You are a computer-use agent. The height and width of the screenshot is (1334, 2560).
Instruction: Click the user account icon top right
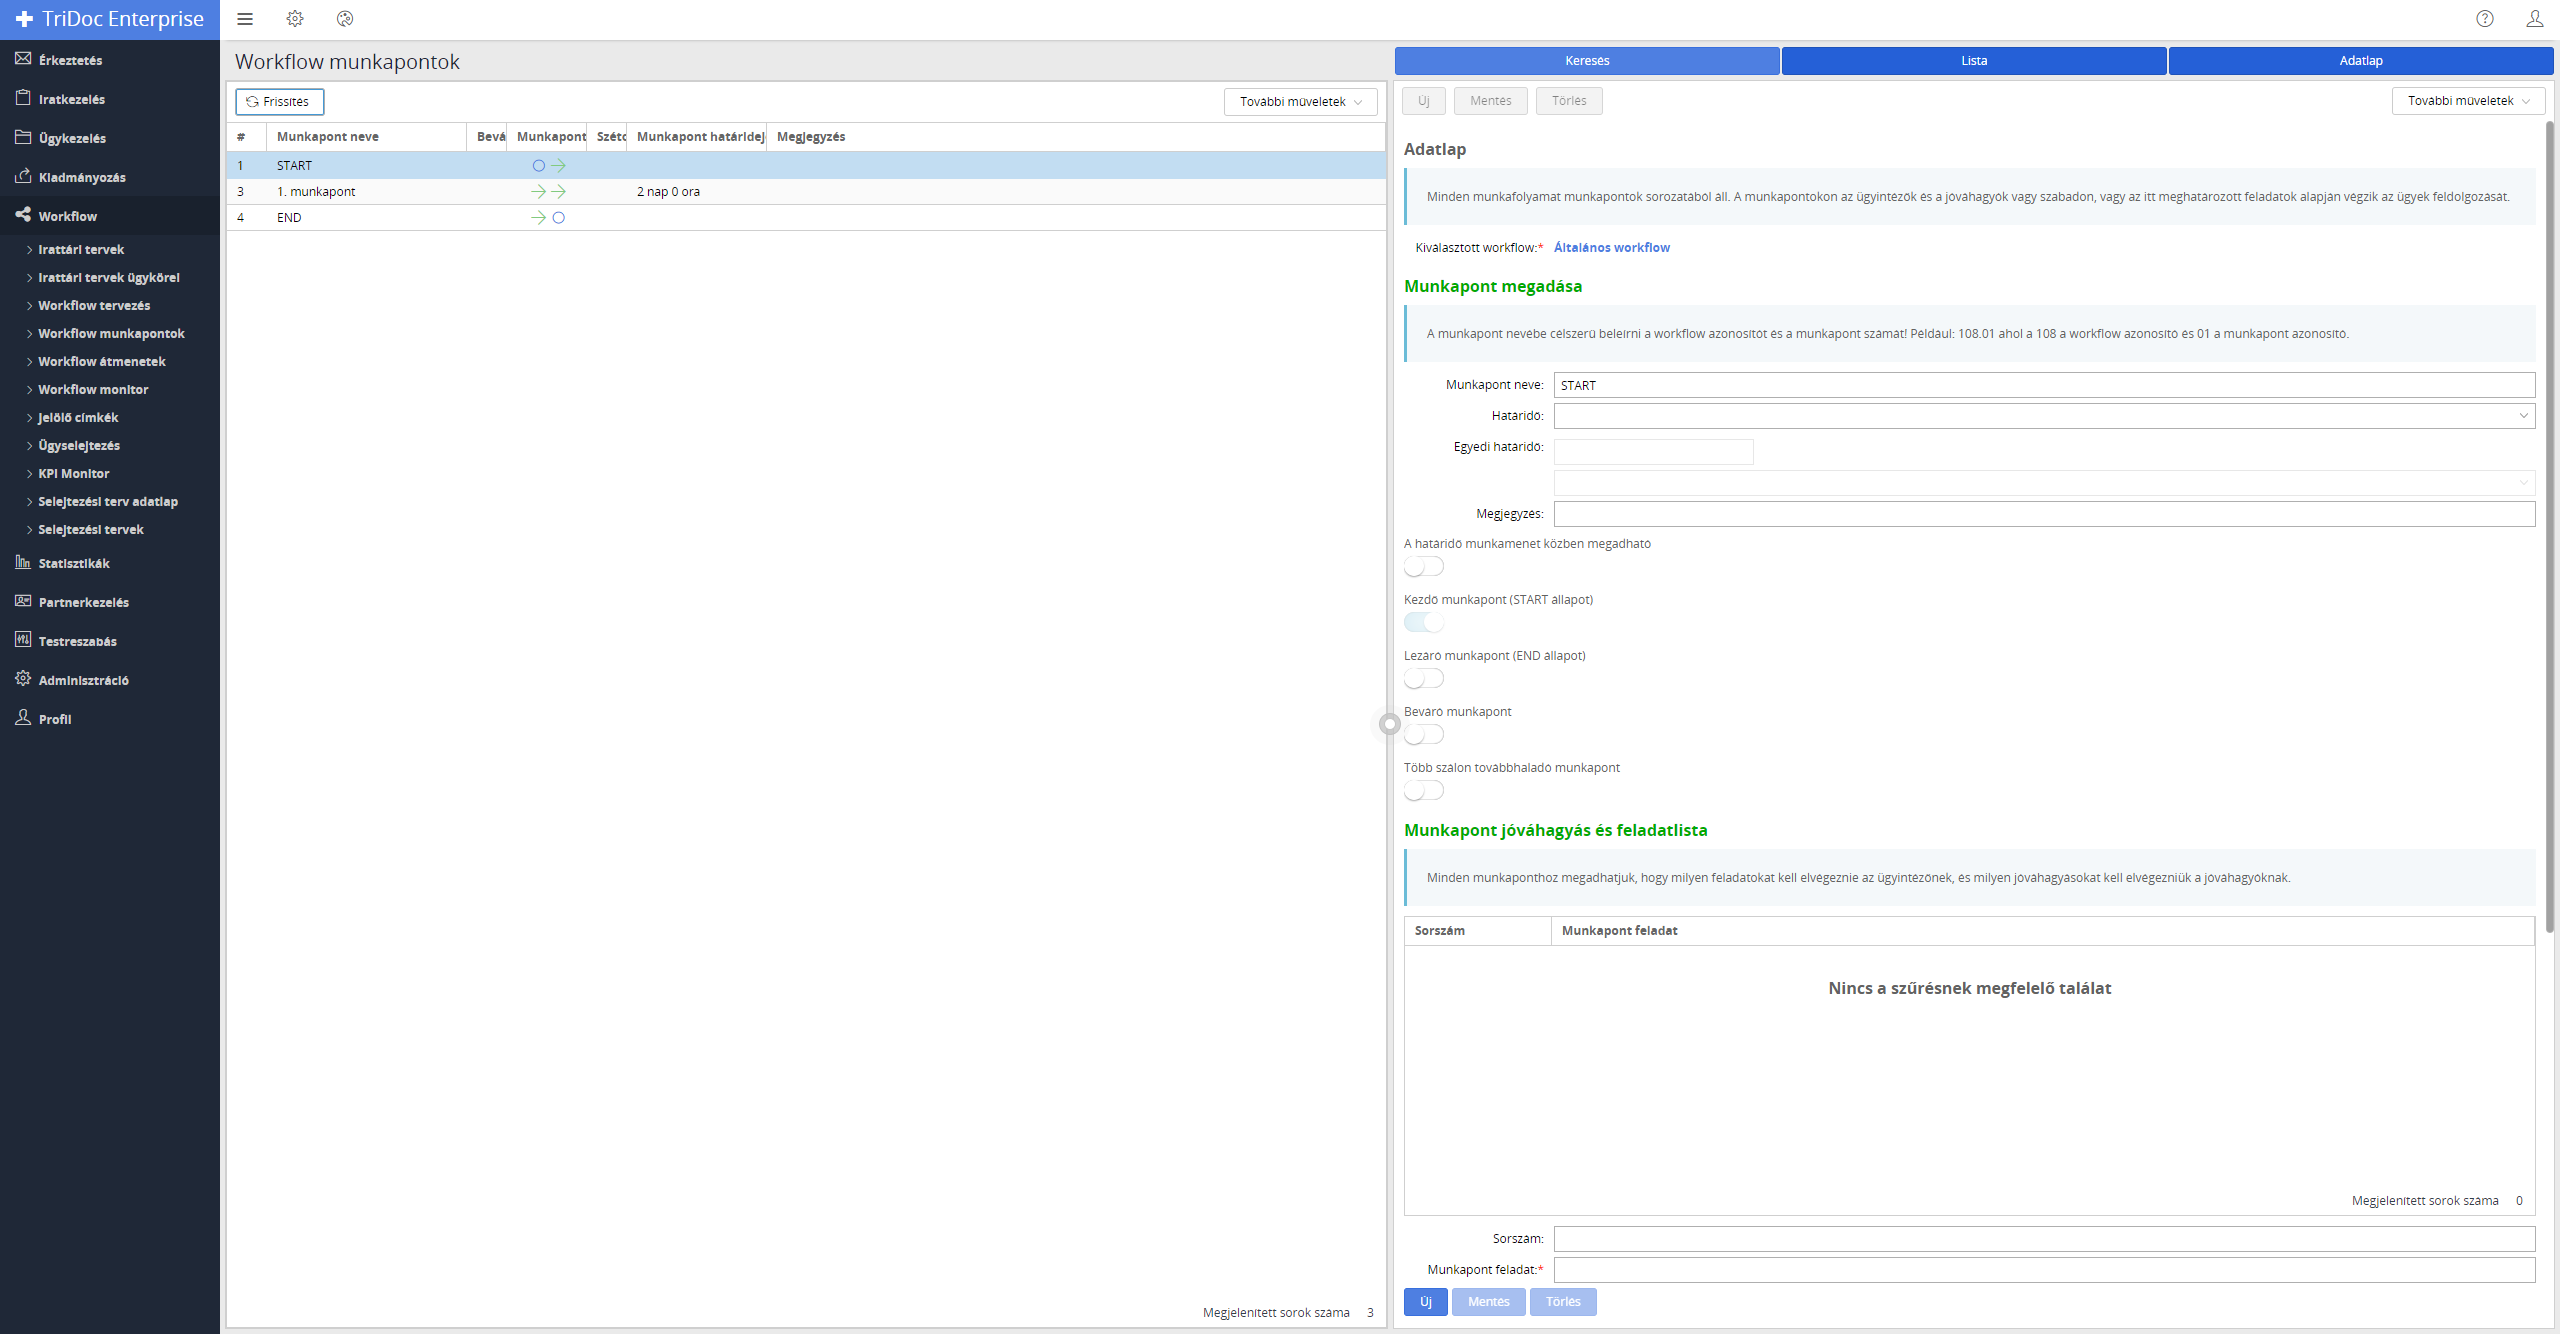pos(2534,19)
